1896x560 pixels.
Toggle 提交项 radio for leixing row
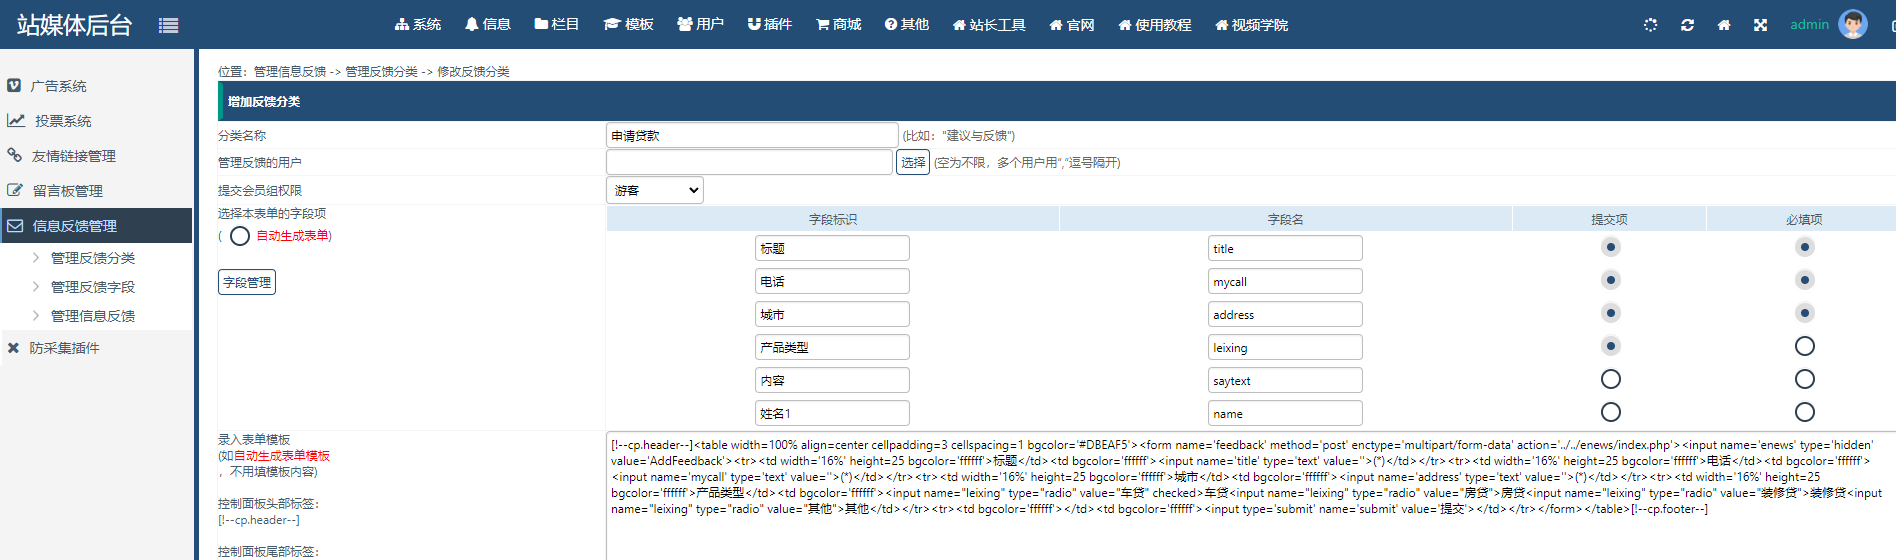(x=1610, y=346)
